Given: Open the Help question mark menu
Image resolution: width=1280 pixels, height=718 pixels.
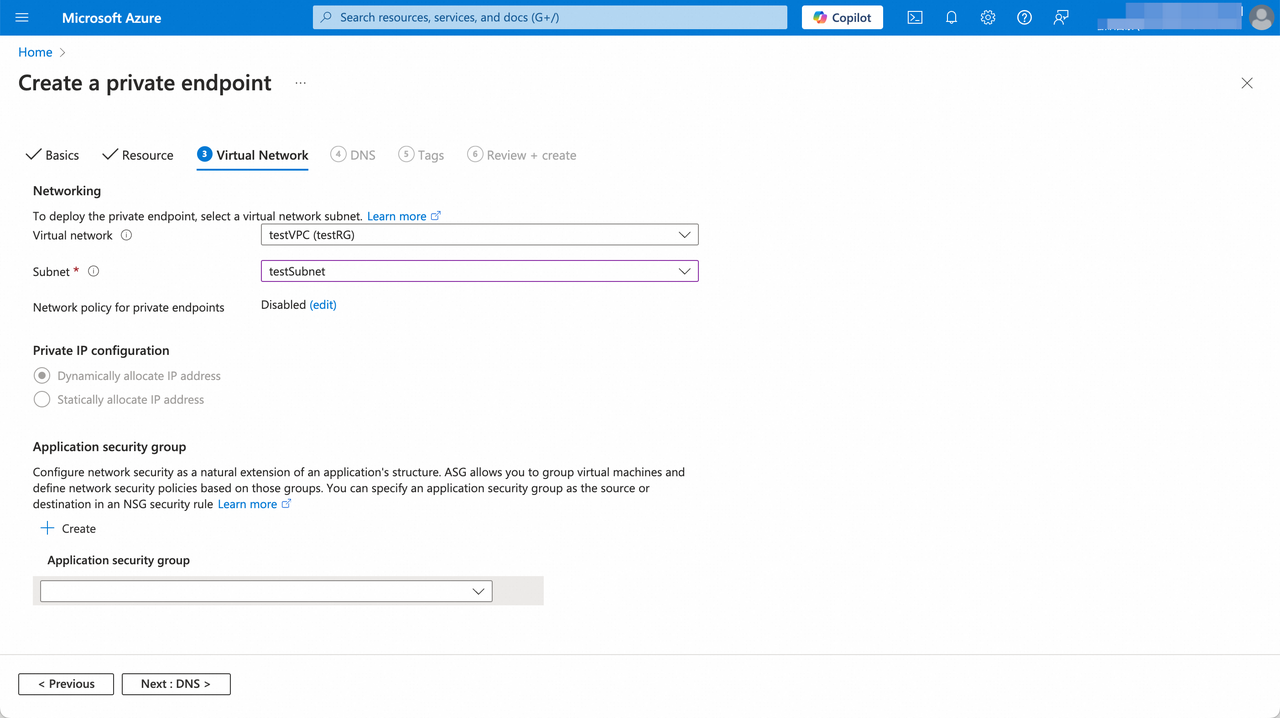Looking at the screenshot, I should coord(1023,17).
